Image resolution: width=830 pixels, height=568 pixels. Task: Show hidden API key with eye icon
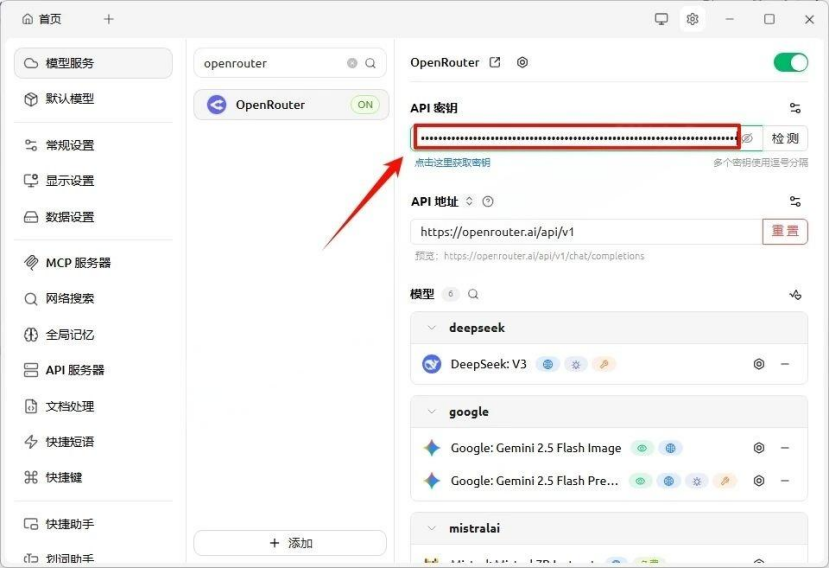pos(747,139)
